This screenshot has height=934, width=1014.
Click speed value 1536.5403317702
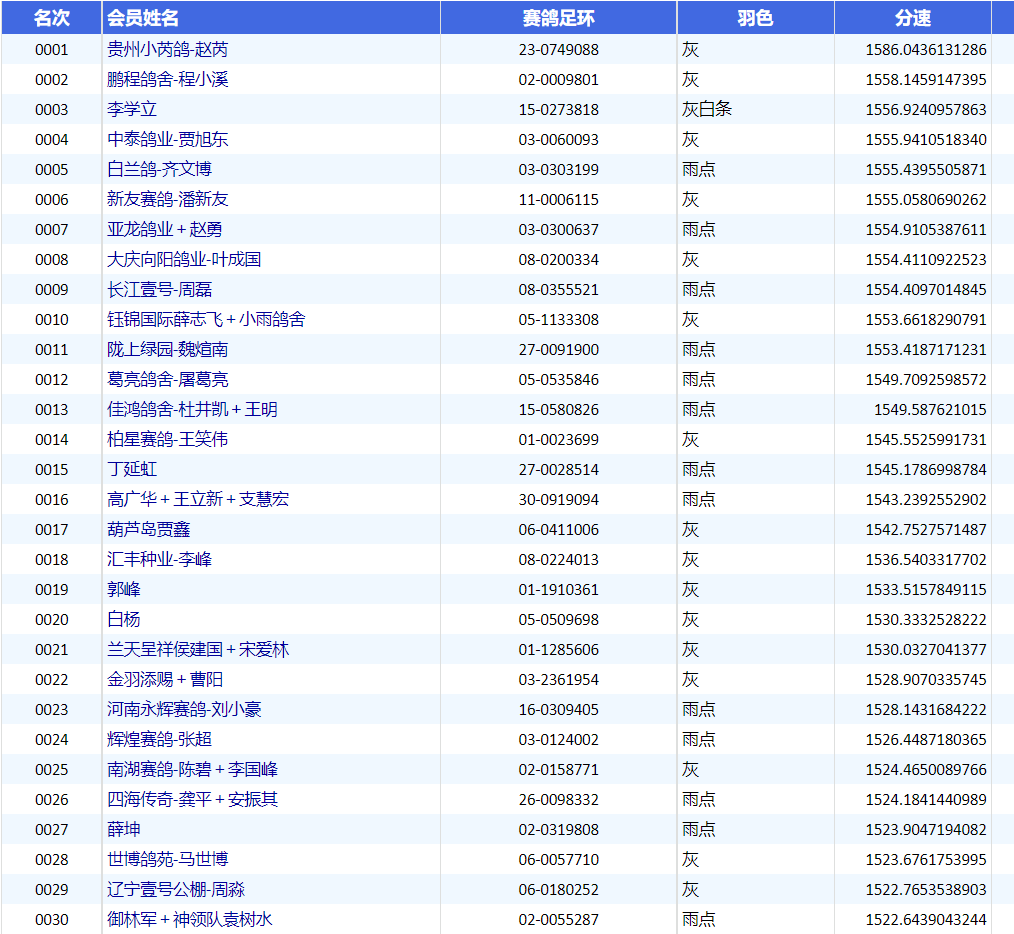click(x=926, y=559)
